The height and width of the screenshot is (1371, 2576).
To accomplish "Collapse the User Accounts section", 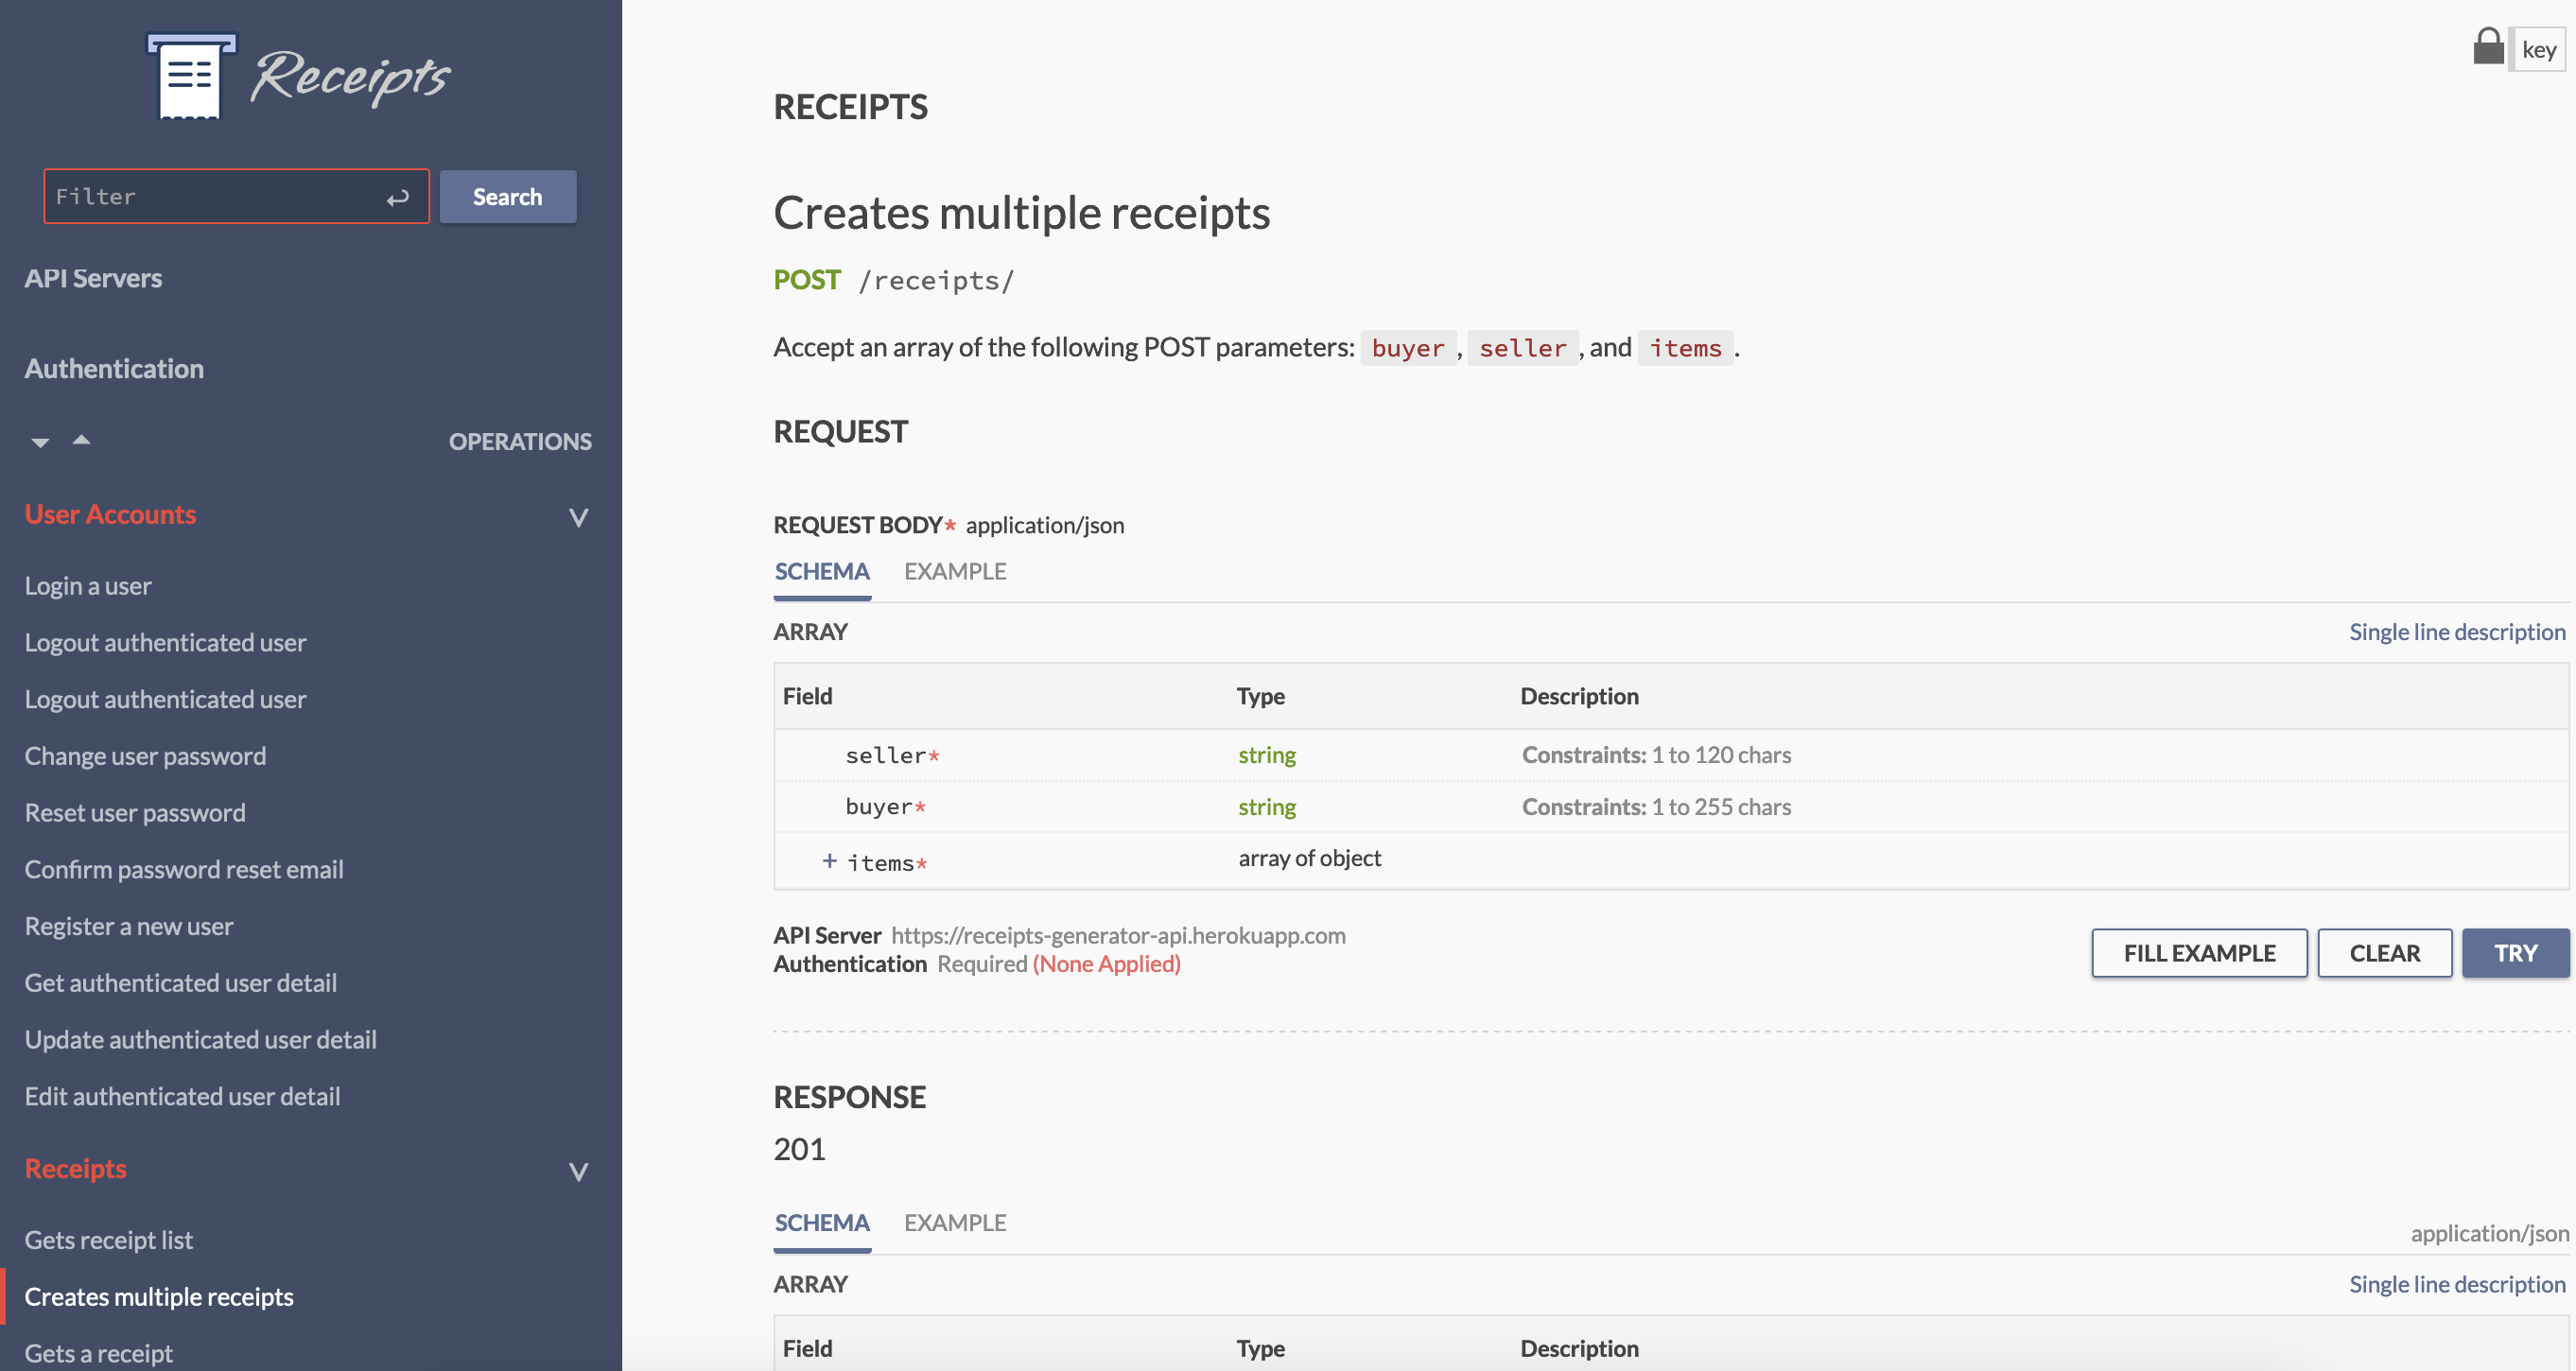I will (578, 517).
